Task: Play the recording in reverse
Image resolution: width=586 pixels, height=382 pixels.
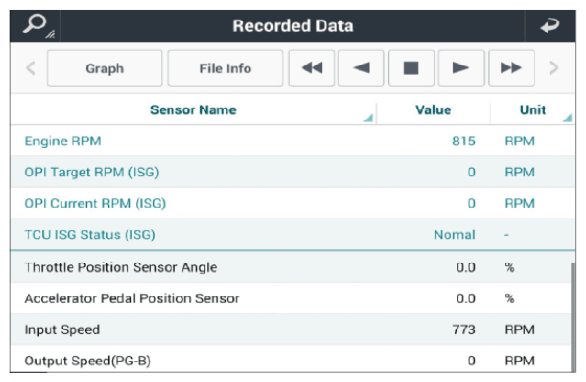Action: tap(361, 68)
